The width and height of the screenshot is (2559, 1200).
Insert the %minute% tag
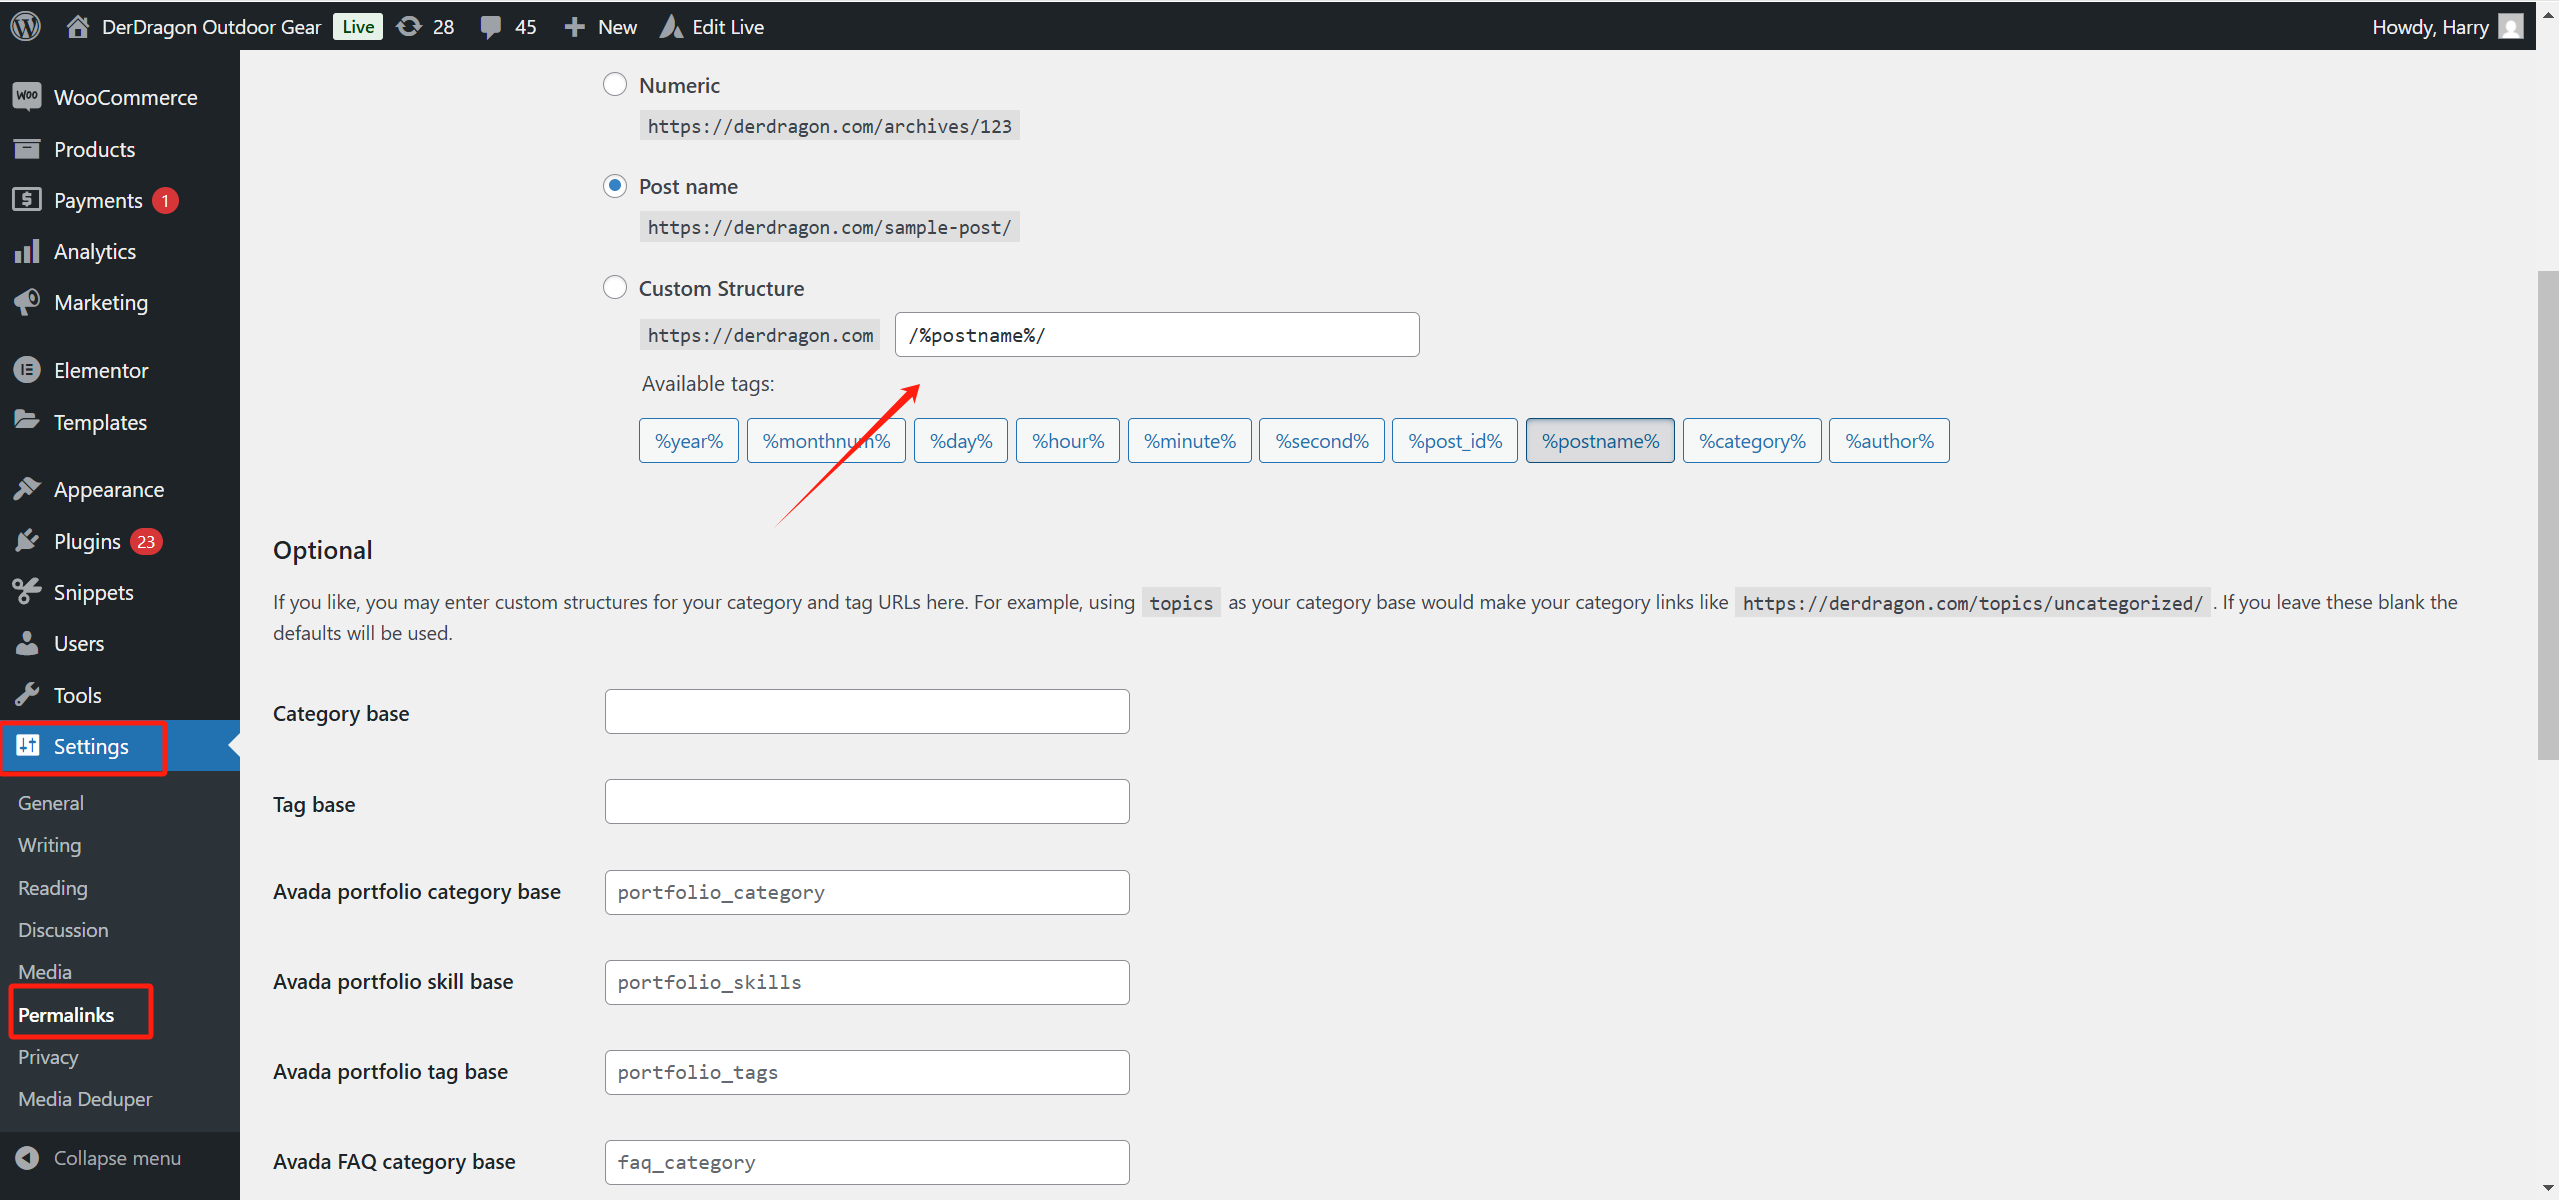tap(1190, 440)
